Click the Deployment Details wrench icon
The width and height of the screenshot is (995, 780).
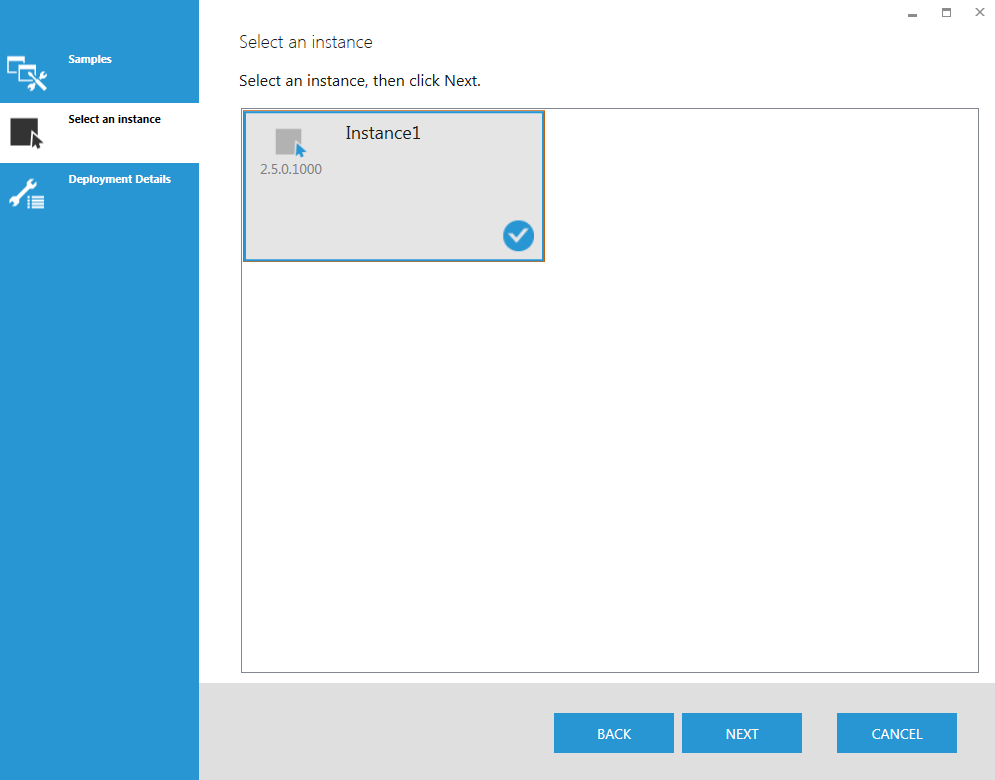coord(27,194)
